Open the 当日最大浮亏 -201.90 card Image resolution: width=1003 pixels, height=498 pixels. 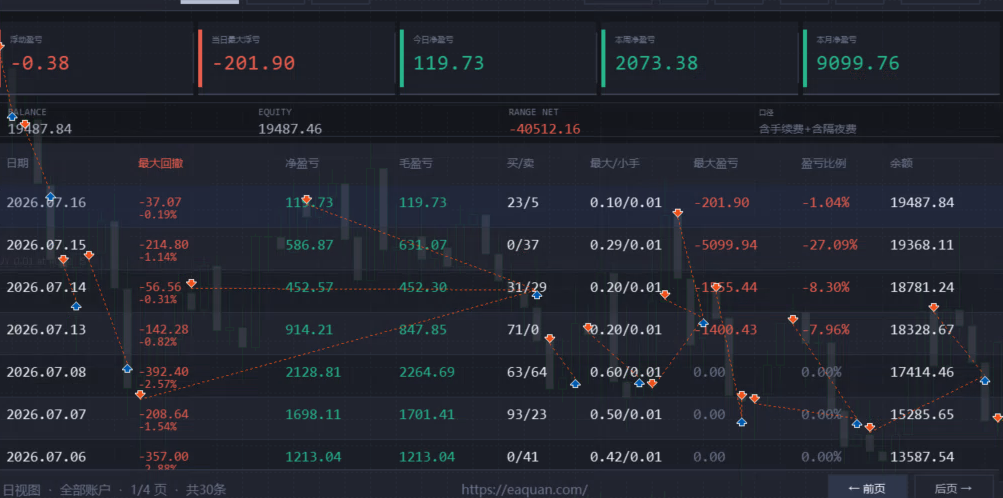pyautogui.click(x=296, y=58)
